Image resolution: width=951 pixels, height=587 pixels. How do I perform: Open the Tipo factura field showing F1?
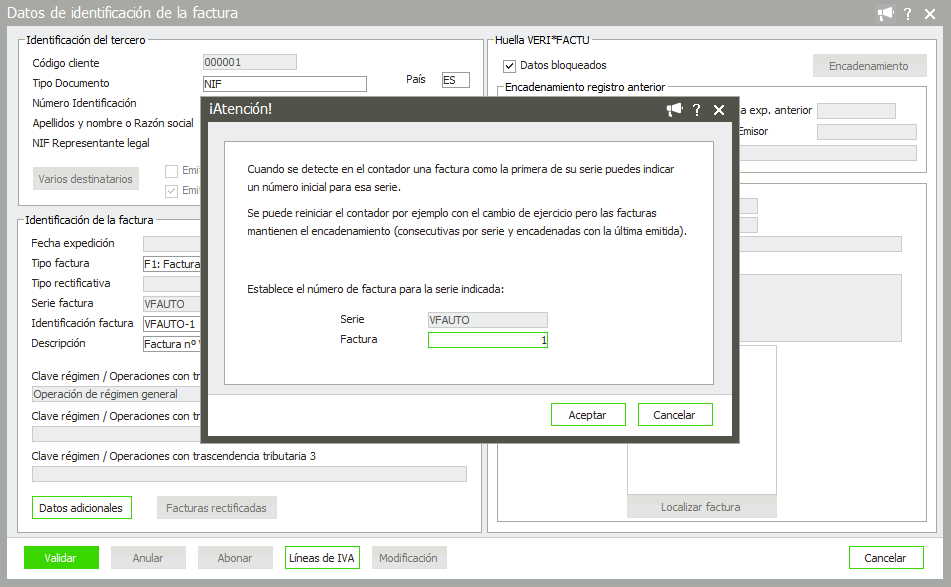click(173, 264)
